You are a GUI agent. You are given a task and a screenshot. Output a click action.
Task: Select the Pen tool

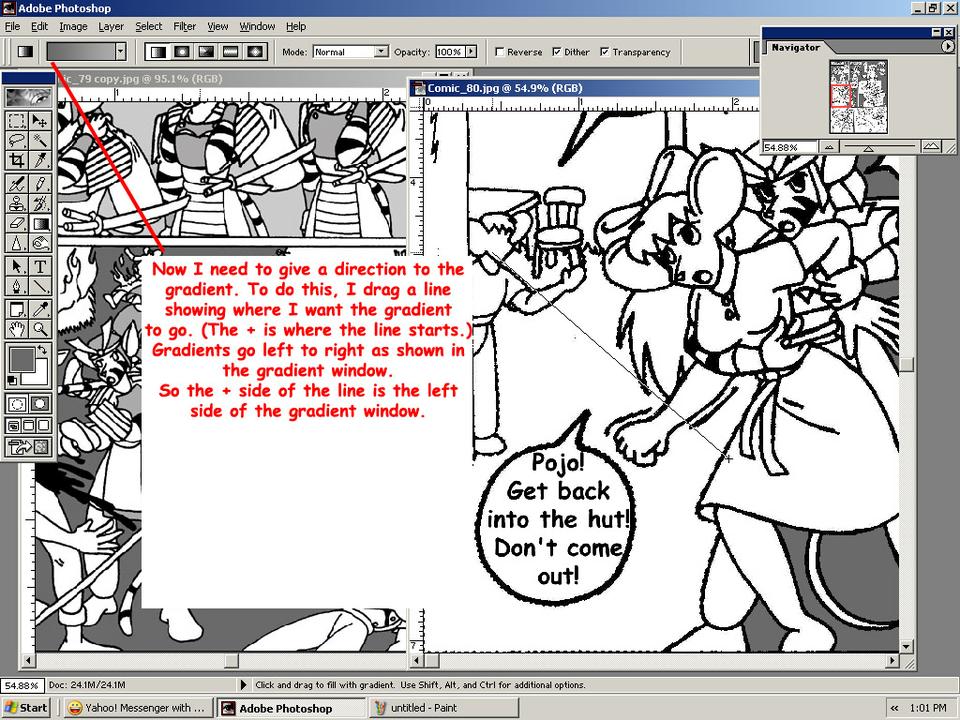click(x=17, y=286)
